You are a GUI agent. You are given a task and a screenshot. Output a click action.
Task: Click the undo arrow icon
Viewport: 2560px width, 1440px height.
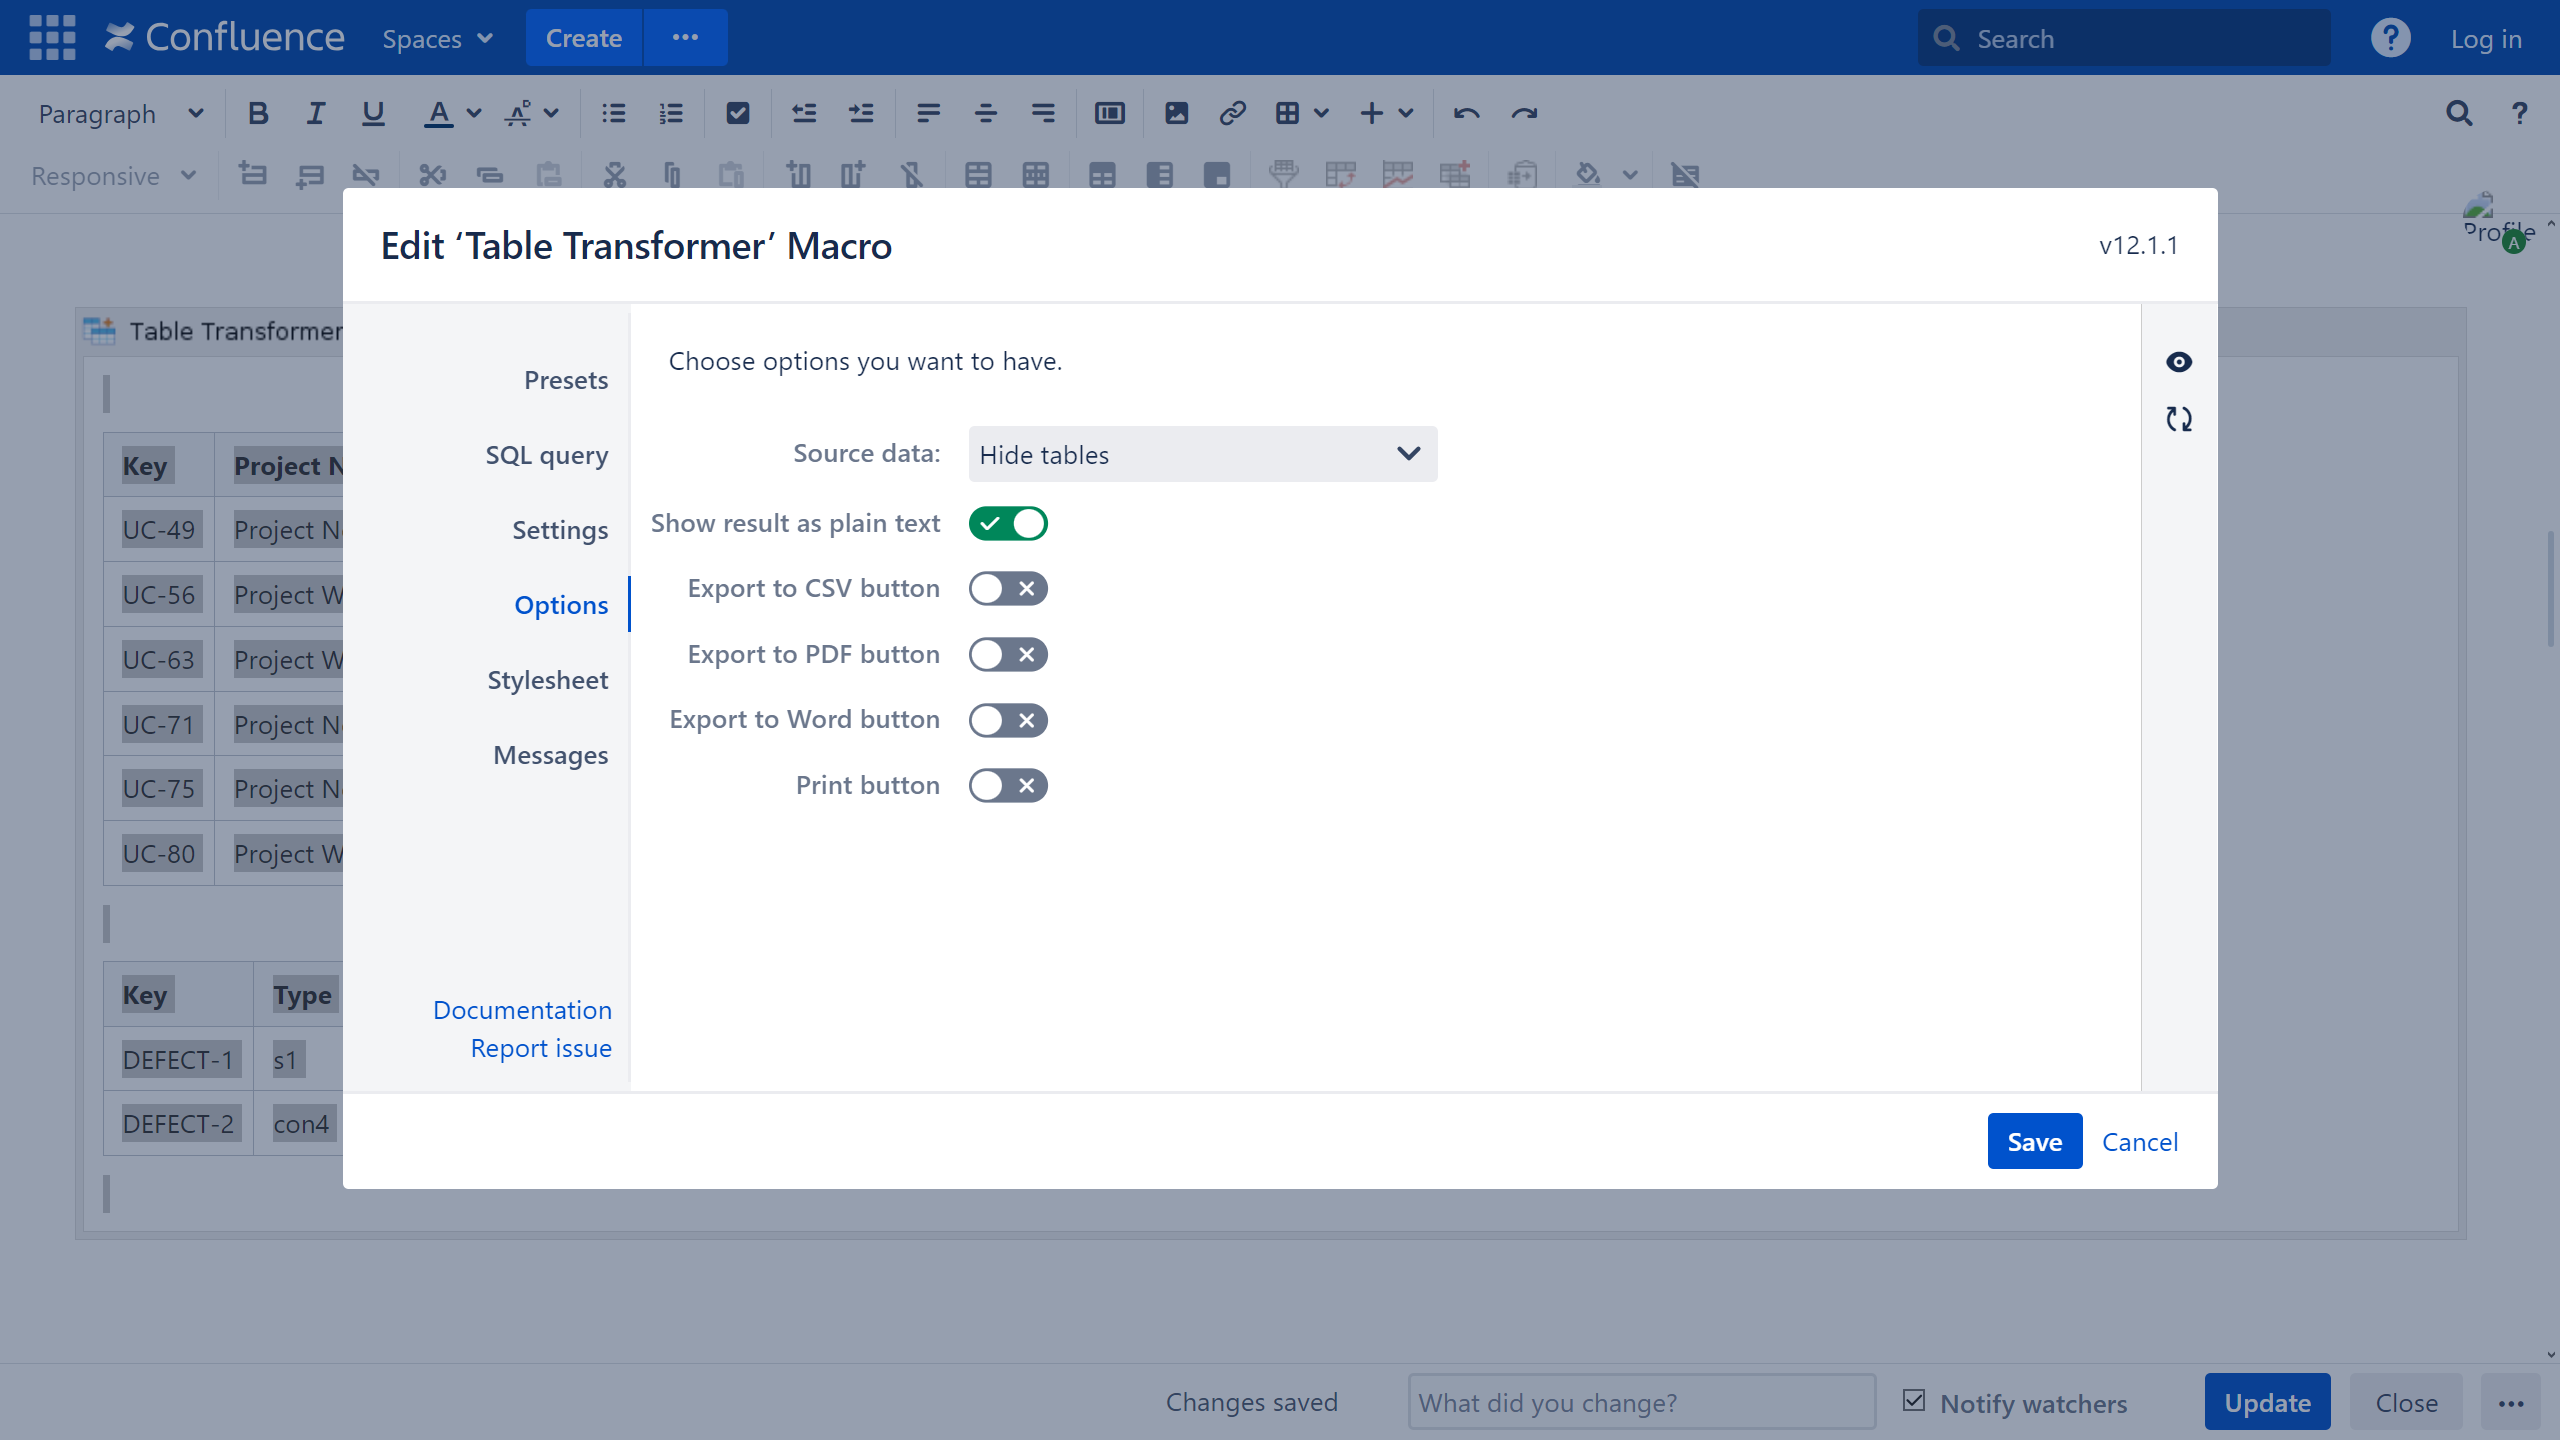1466,113
